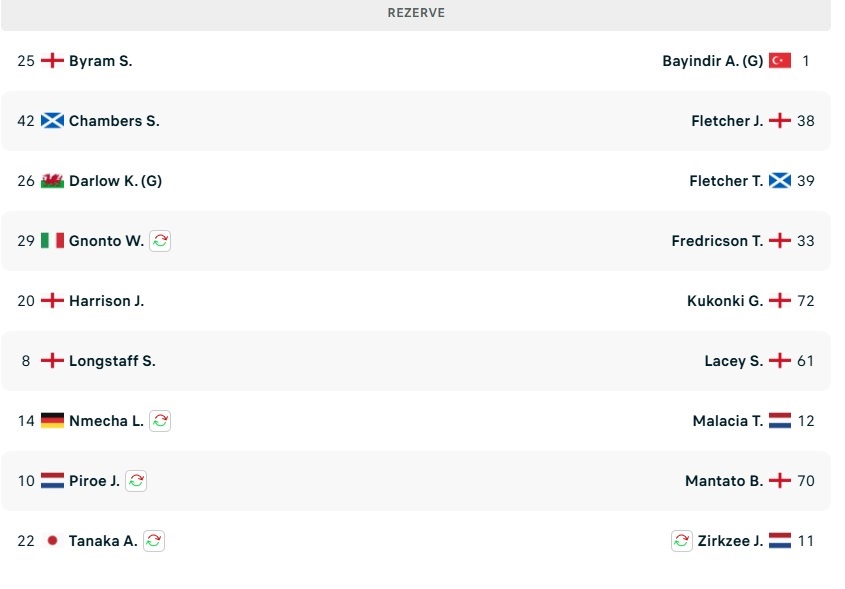The image size is (845, 589).
Task: Click the Italian flag next to Gnonto W.
Action: coord(52,241)
